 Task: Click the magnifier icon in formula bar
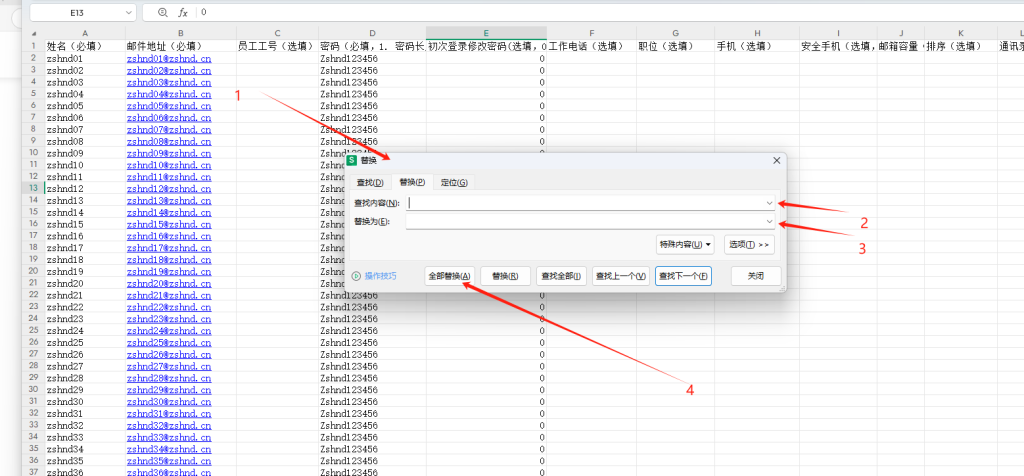(x=162, y=12)
